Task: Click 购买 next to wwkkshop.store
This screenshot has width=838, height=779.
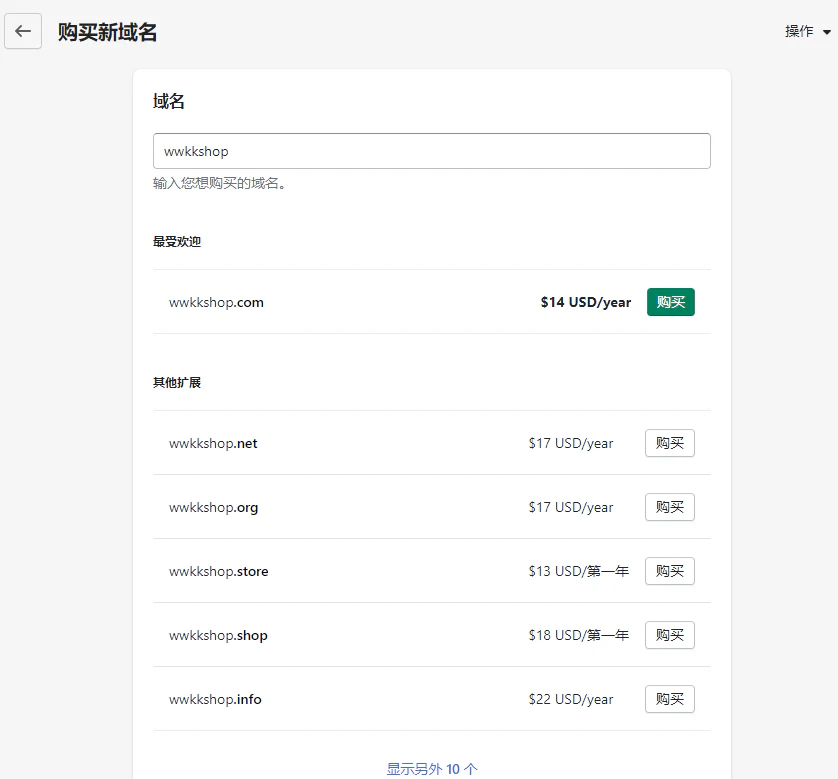Action: coord(669,571)
